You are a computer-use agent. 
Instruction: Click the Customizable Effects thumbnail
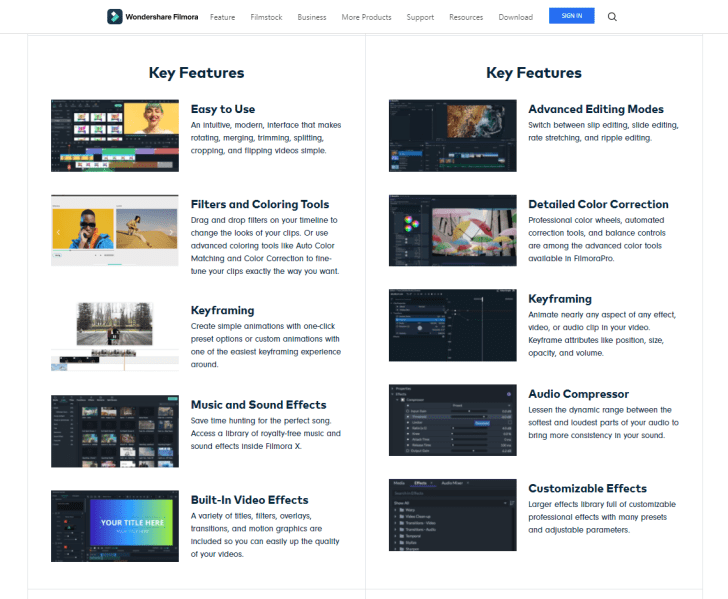(x=452, y=515)
